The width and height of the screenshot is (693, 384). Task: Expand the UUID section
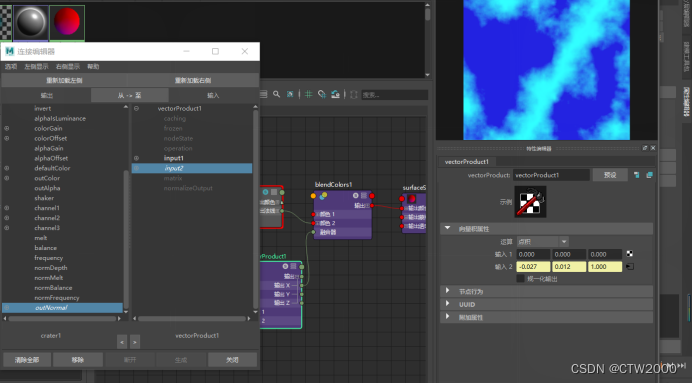pos(447,304)
